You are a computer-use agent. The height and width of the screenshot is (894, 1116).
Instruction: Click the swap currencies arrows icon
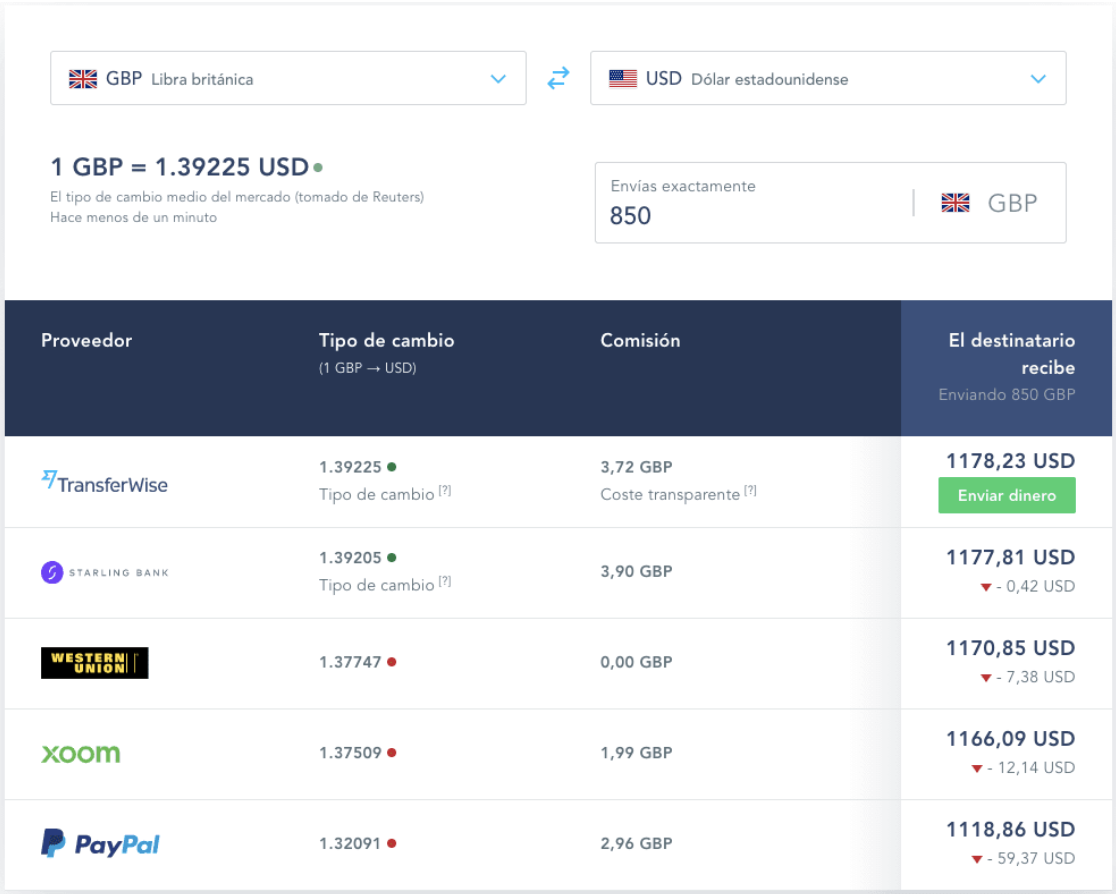coord(558,78)
